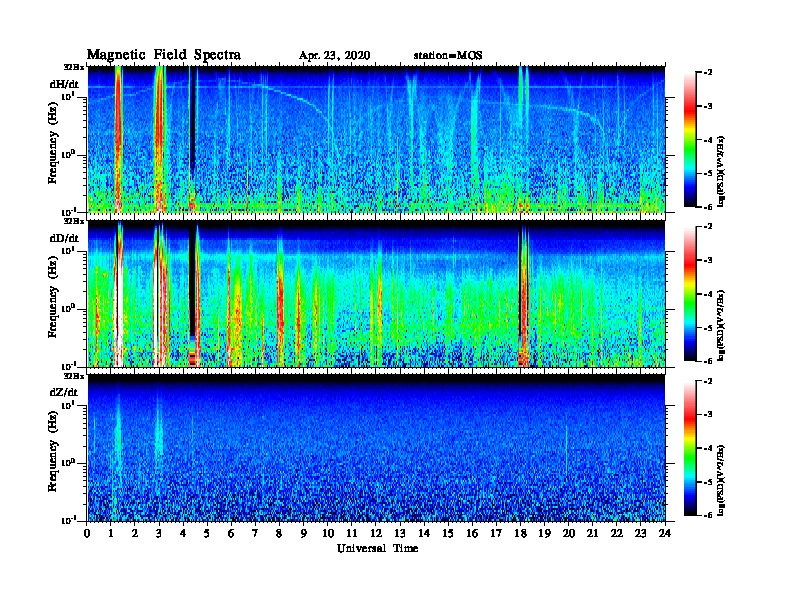Screen dimensions: 792x612
Task: Click the "-5" tick on the dZ/dt color bar
Action: coord(707,482)
